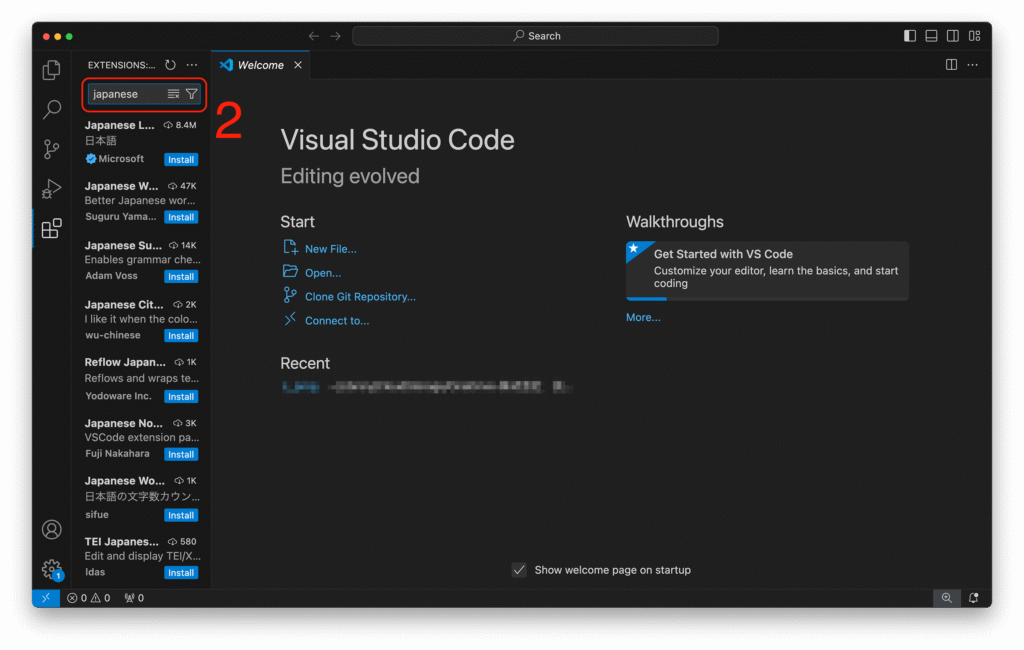Split the editor to the right

[x=952, y=65]
